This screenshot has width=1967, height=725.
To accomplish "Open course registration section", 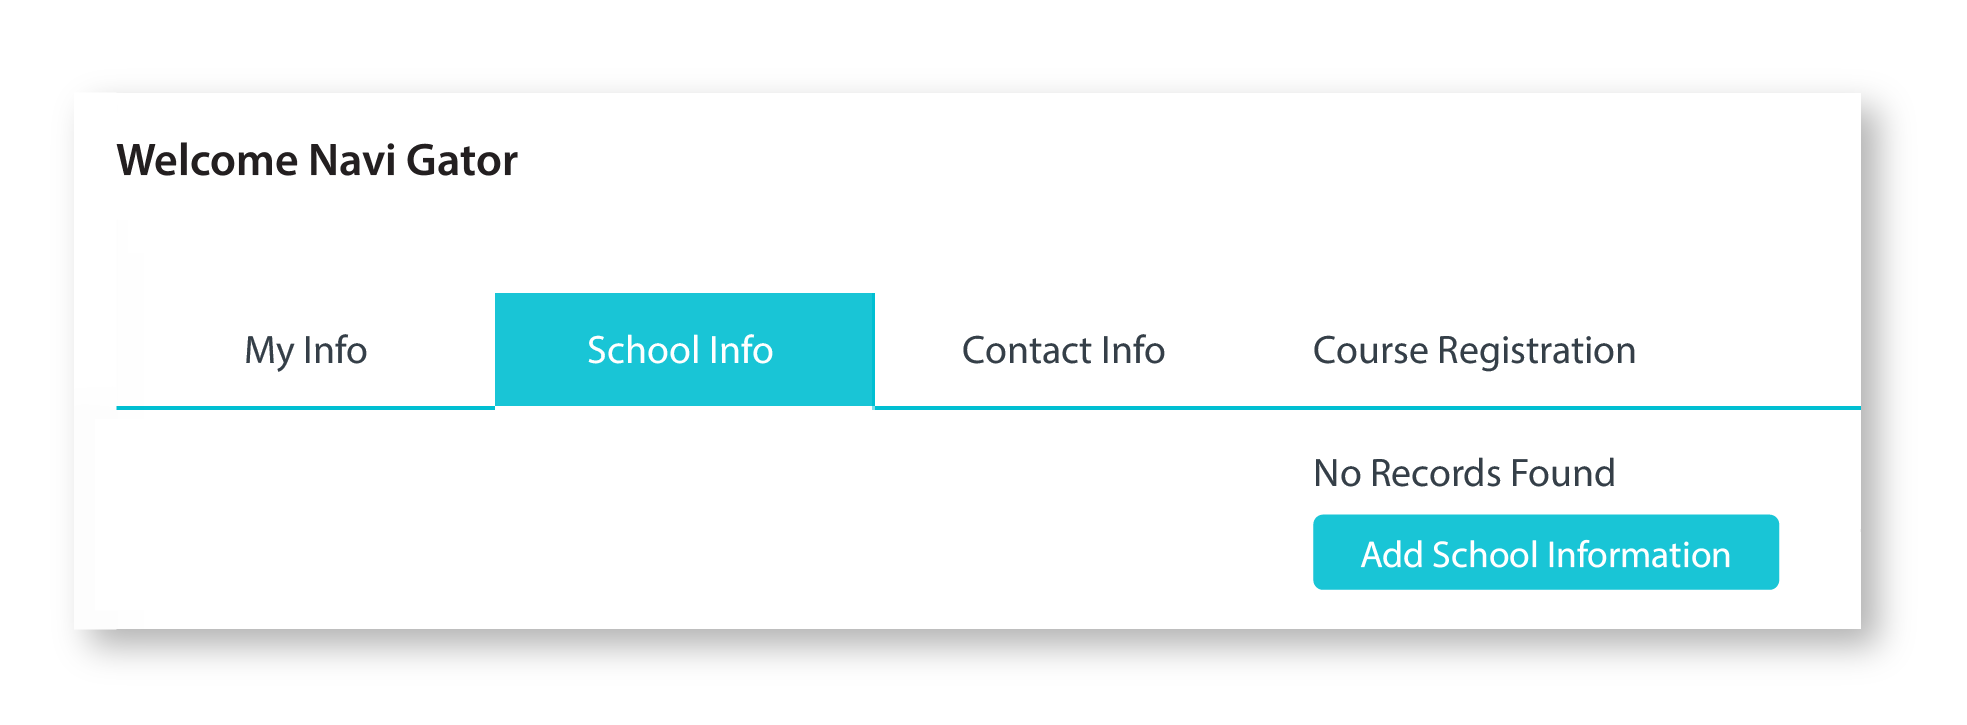I will coord(1473,351).
